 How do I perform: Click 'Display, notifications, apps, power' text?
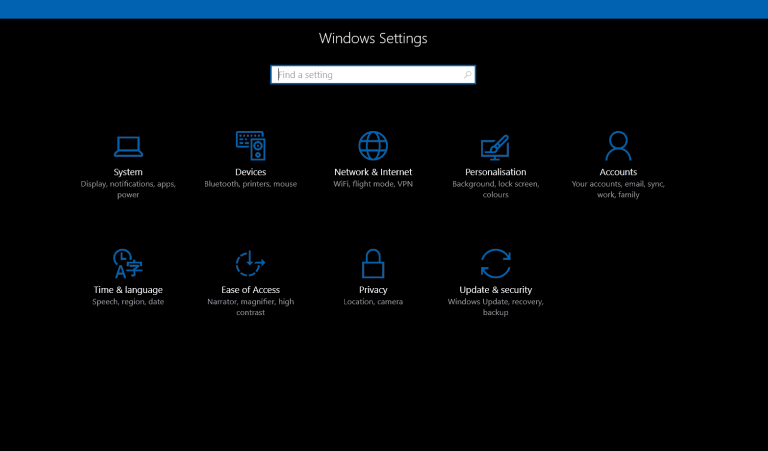[128, 189]
